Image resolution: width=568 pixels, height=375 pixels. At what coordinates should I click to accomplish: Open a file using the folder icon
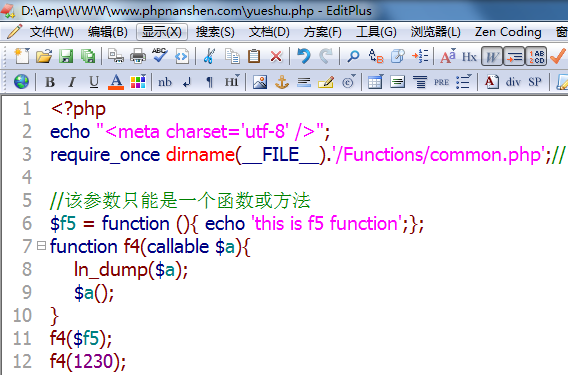click(44, 56)
